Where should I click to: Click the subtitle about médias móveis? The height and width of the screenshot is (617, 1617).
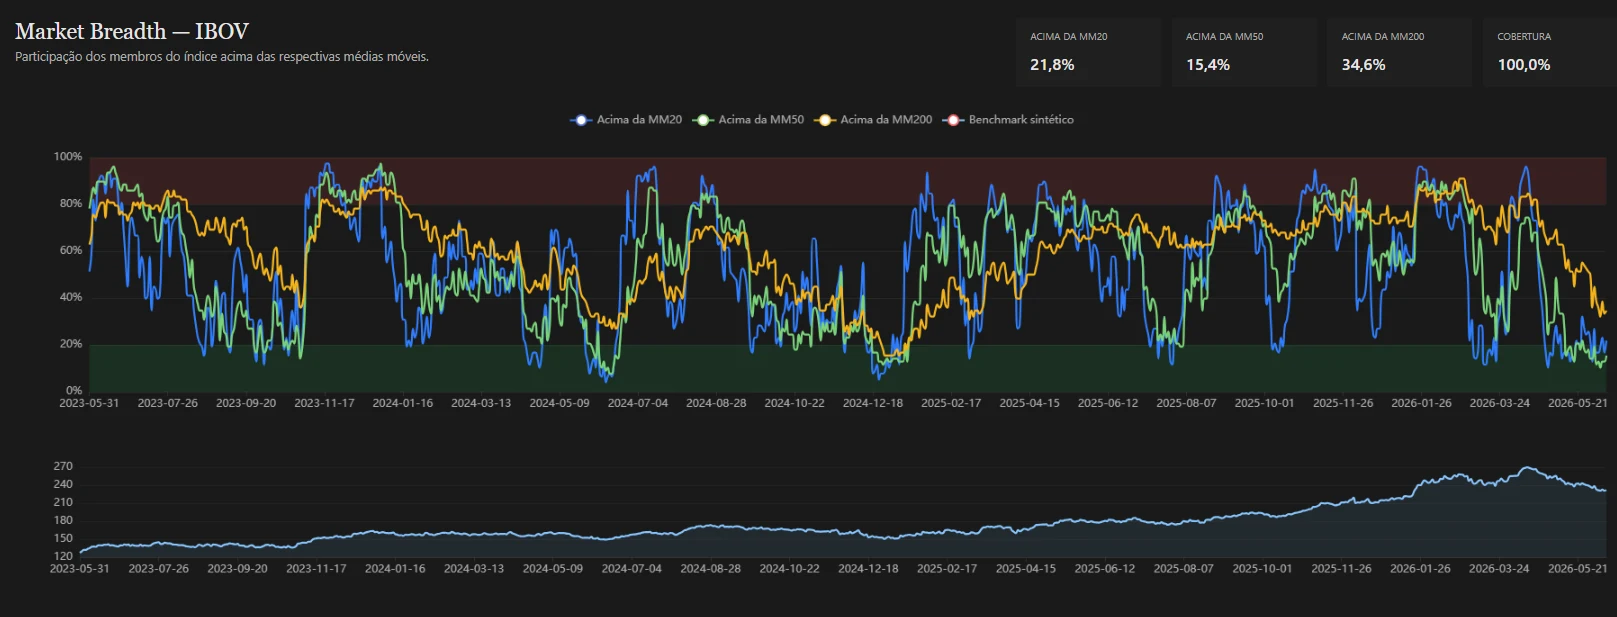pos(222,57)
